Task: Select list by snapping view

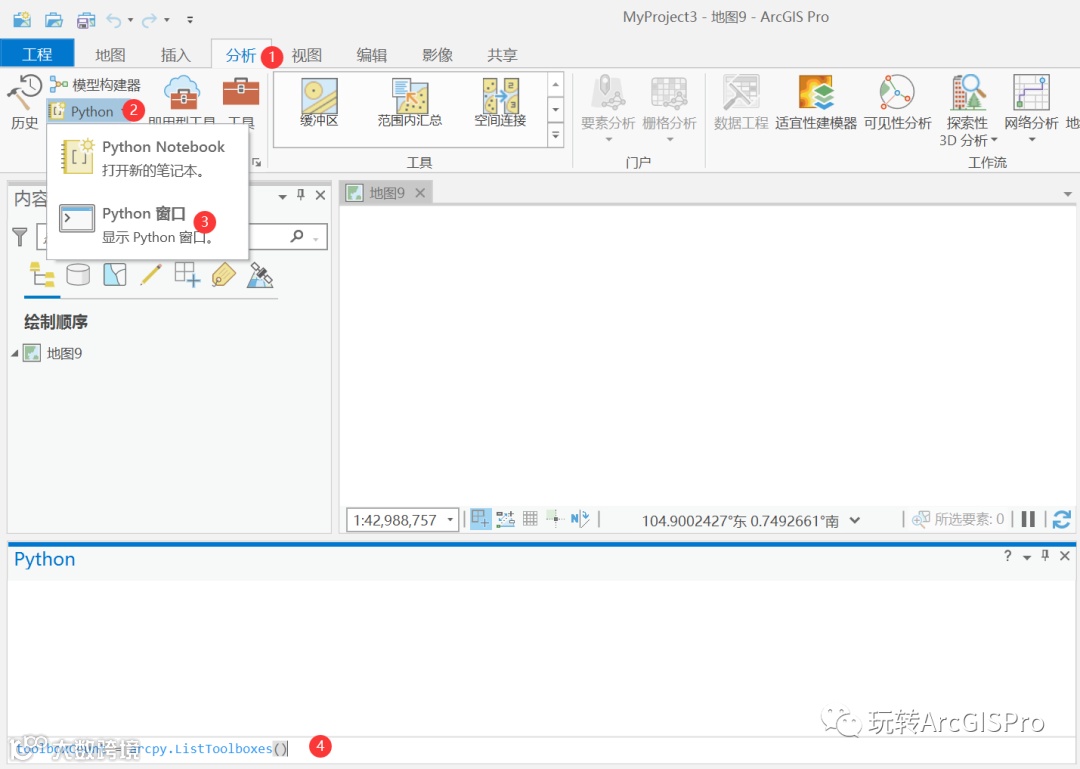Action: pos(187,275)
